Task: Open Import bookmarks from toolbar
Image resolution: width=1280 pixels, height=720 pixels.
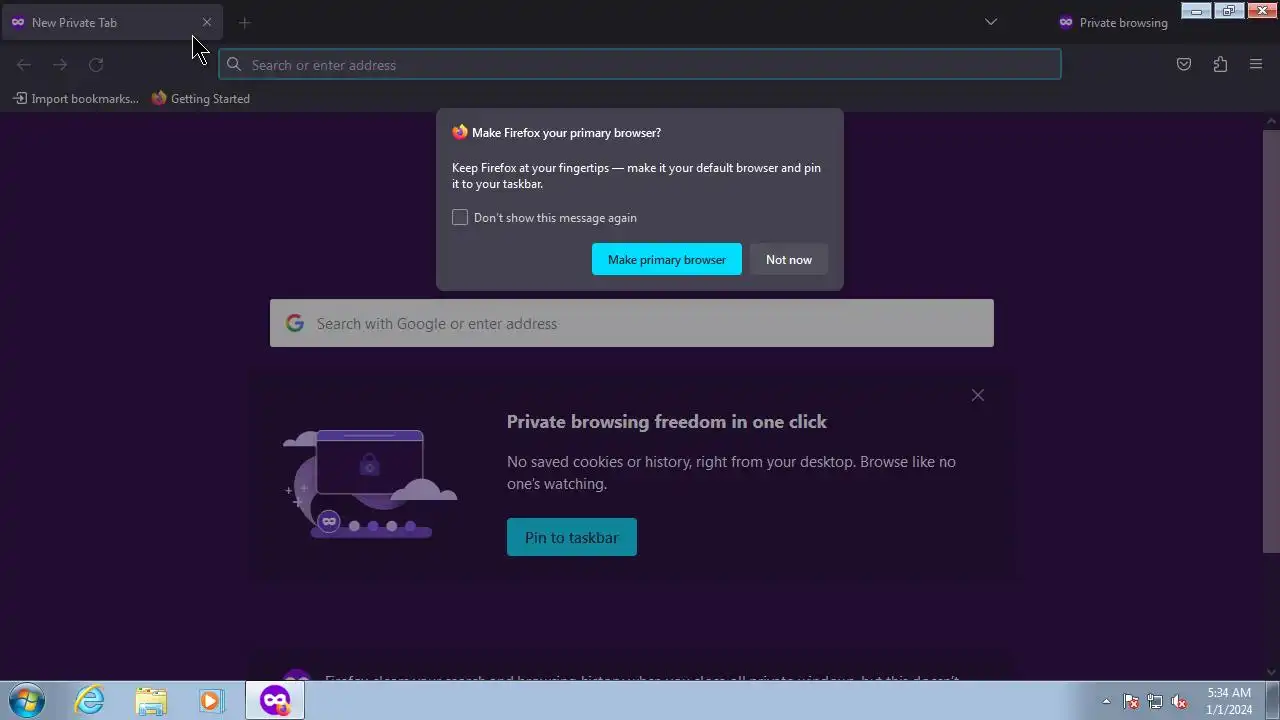Action: pos(76,99)
